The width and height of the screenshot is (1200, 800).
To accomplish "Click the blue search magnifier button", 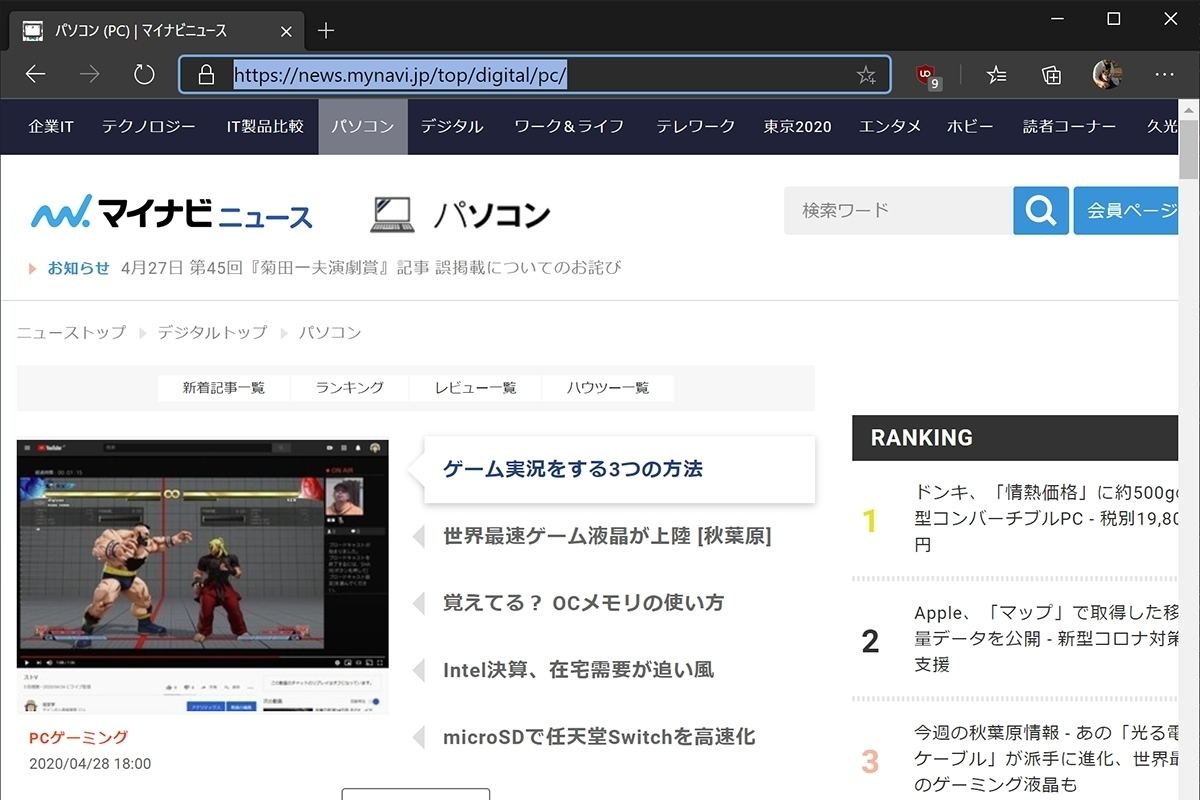I will click(1041, 210).
